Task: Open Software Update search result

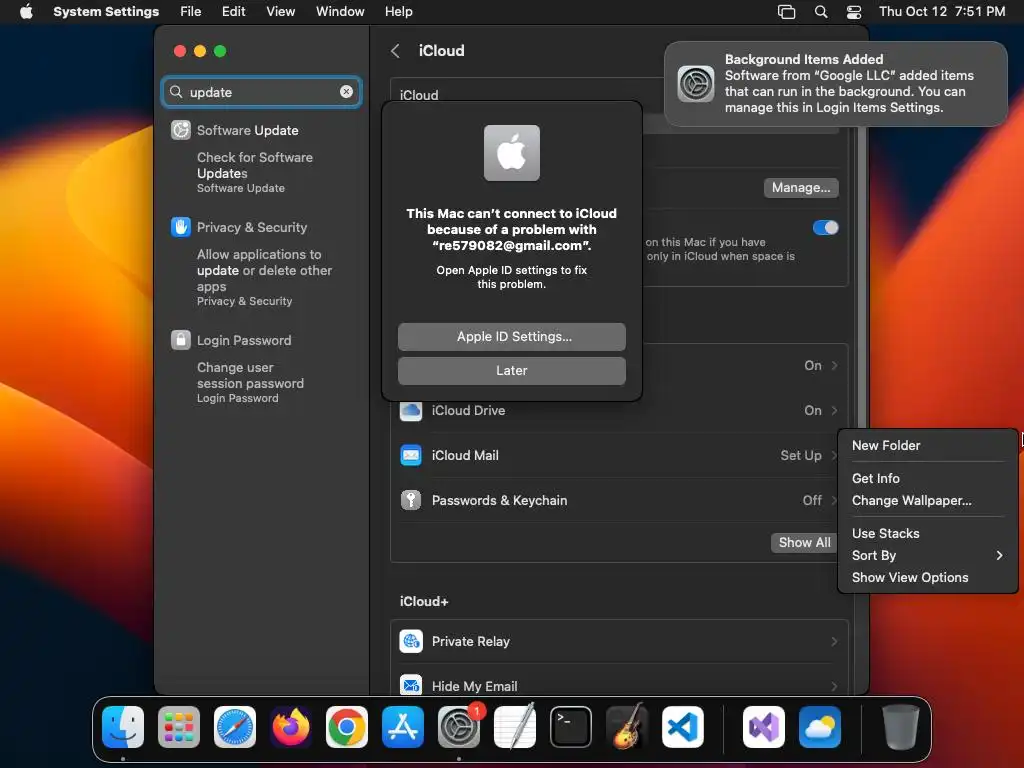Action: point(248,130)
